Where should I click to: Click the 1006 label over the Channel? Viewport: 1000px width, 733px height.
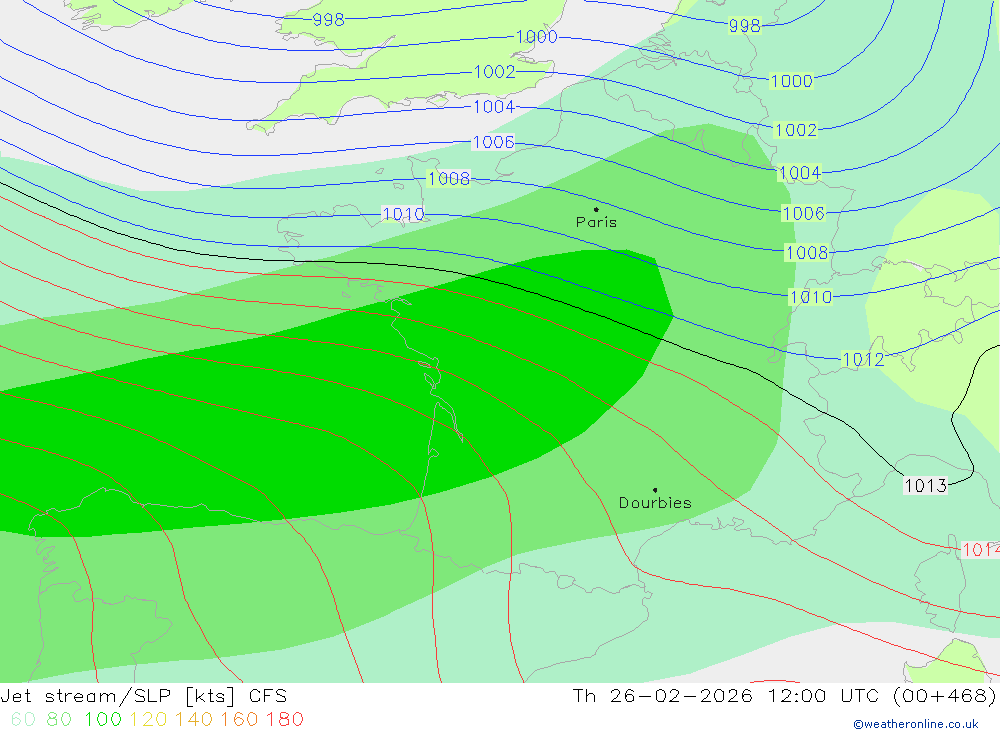493,142
